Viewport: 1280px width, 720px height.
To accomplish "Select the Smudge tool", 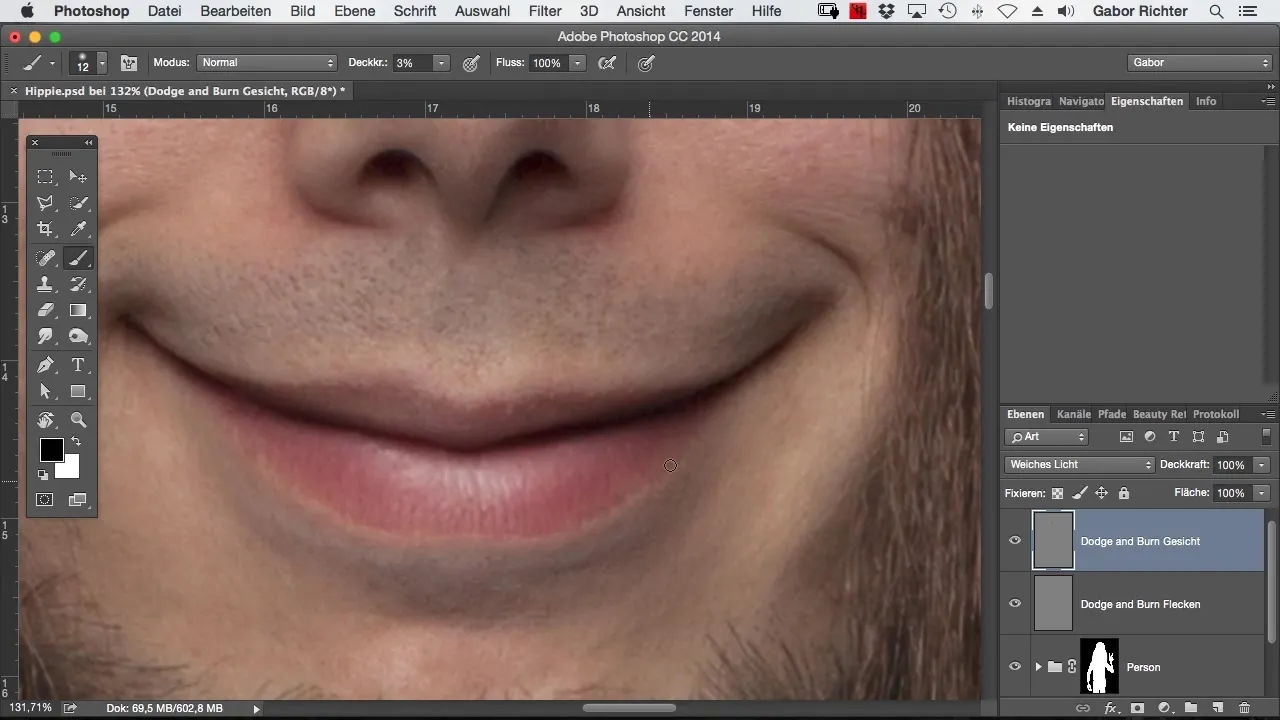I will pyautogui.click(x=46, y=336).
